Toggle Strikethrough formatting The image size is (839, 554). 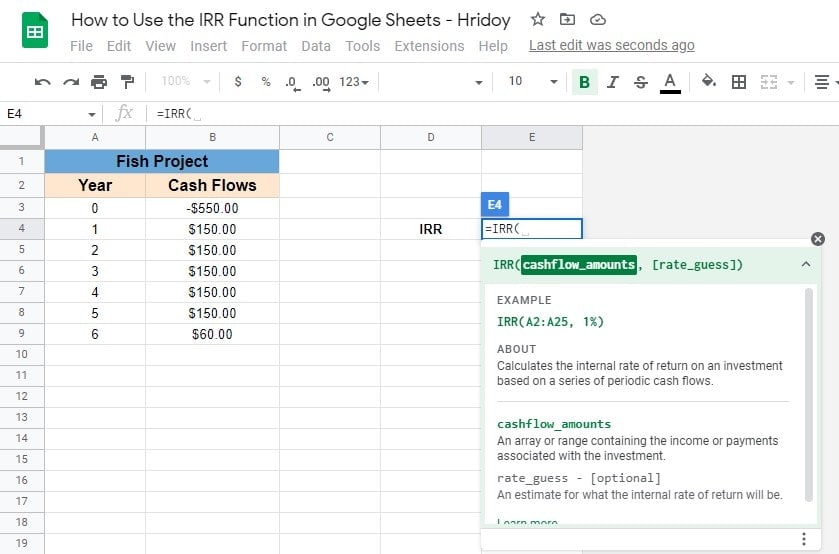(640, 82)
